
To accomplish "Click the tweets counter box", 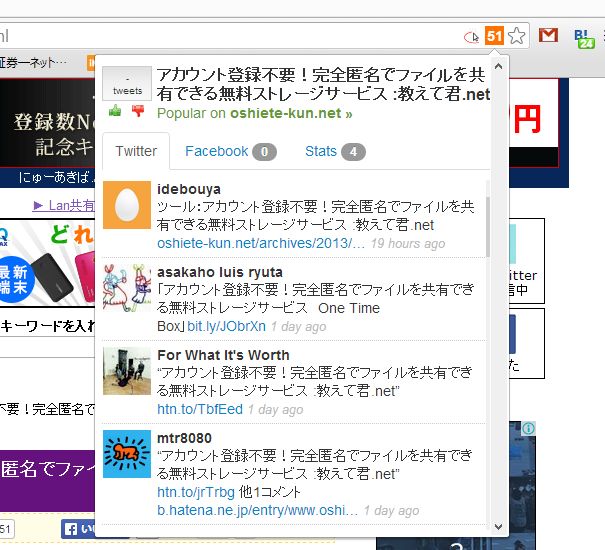I will 127,83.
